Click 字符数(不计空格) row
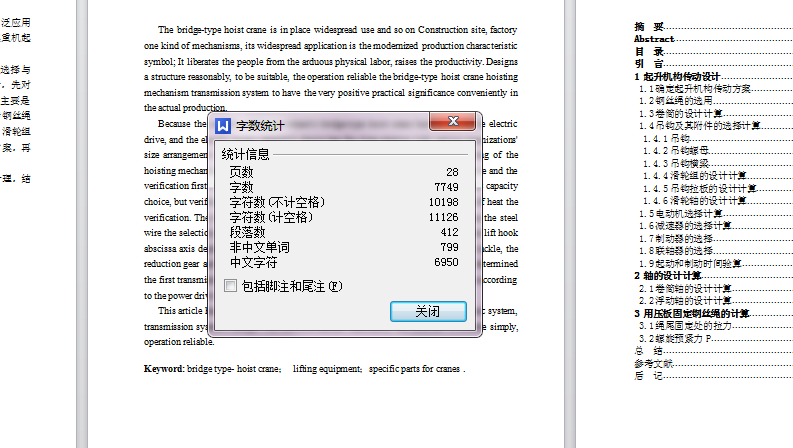Screen dimensions: 793x448 point(344,202)
